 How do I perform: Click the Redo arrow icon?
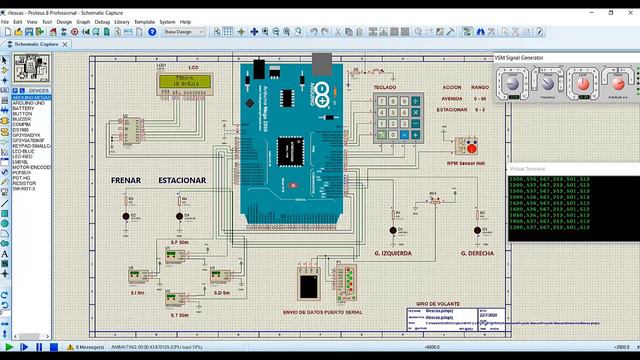click(x=325, y=32)
